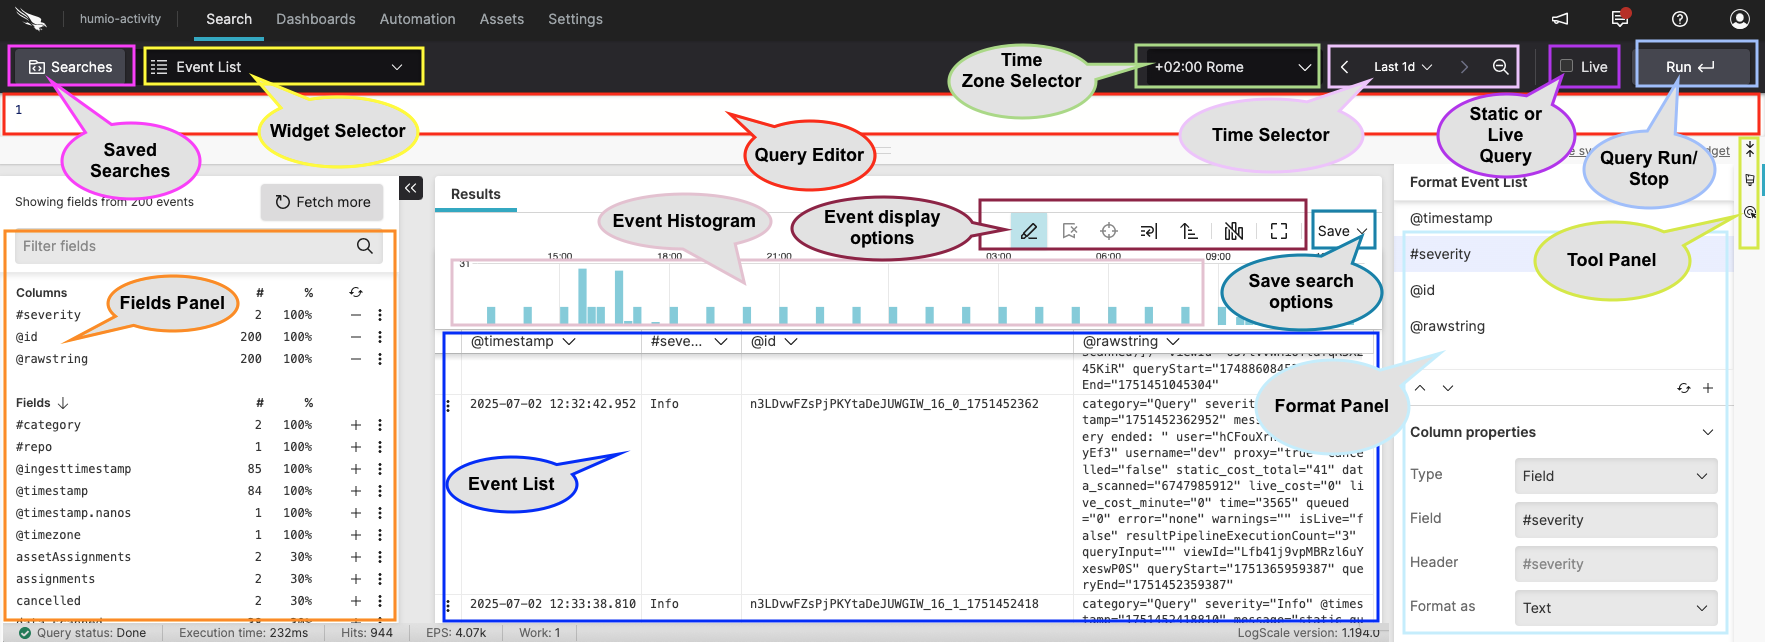This screenshot has width=1765, height=642.
Task: Click the Filter fields search box
Action: tap(185, 246)
